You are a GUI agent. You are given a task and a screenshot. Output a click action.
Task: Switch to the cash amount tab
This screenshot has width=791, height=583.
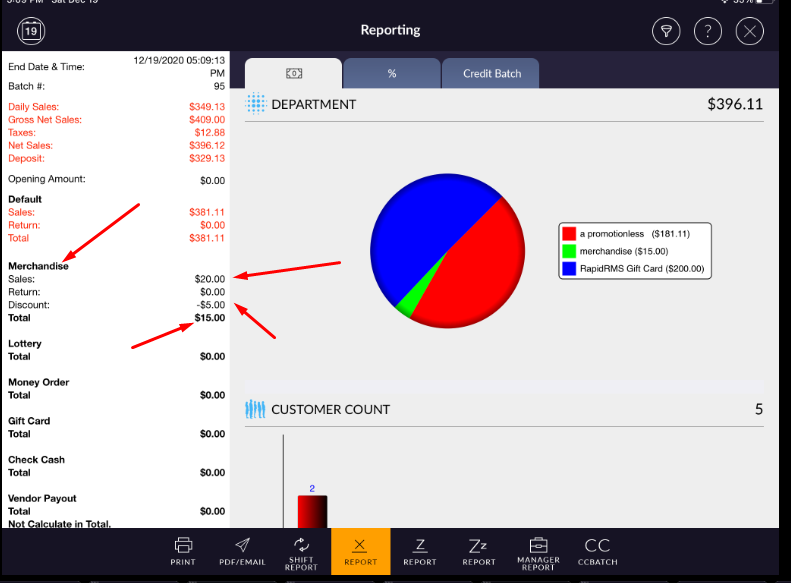[x=294, y=73]
